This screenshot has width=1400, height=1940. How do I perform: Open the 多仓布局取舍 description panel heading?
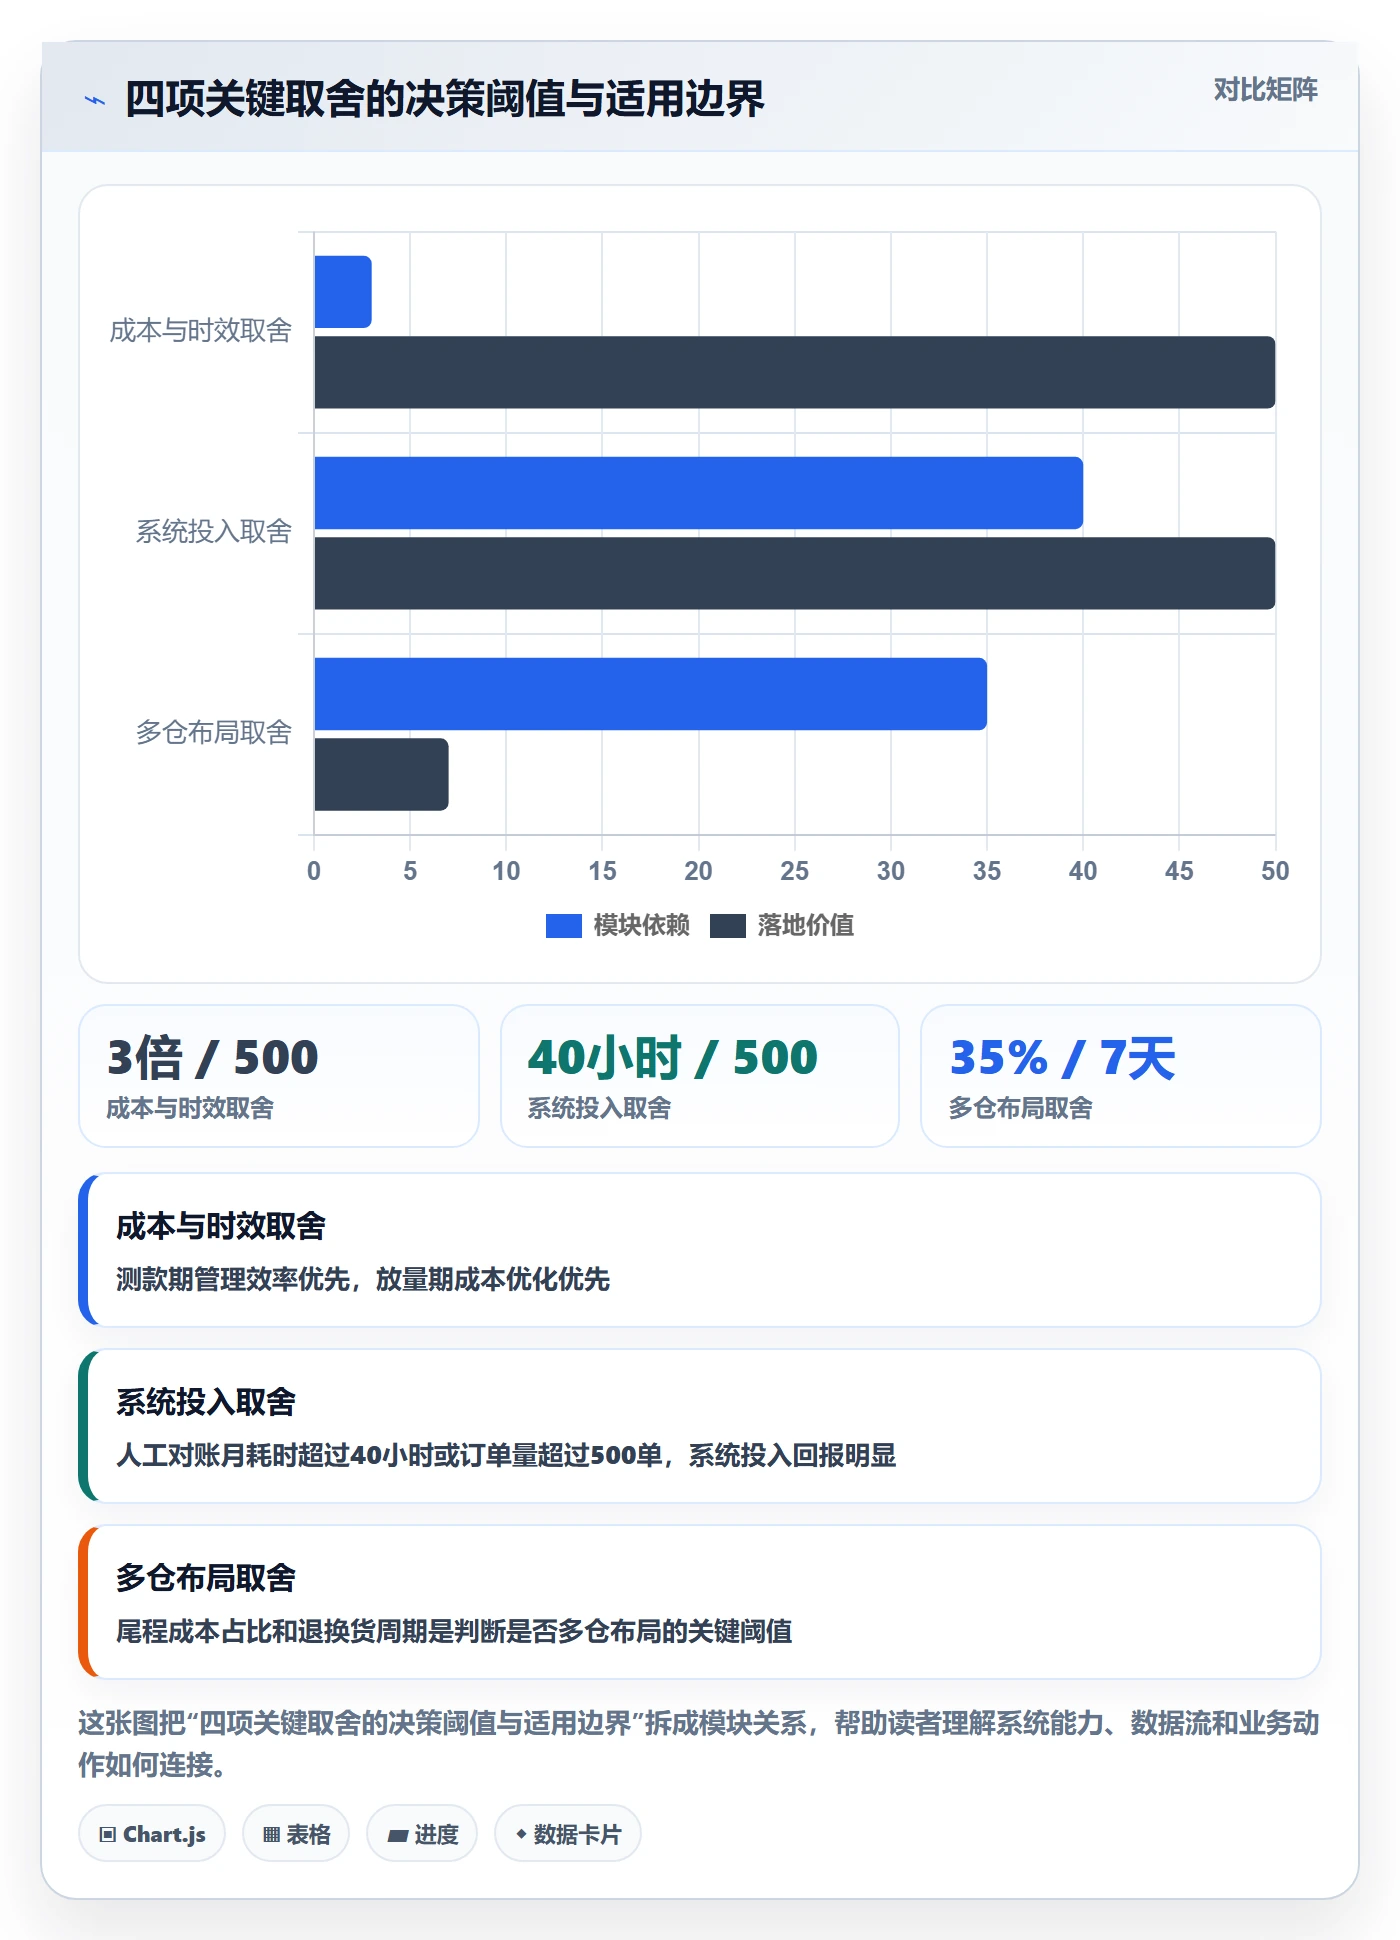206,1578
